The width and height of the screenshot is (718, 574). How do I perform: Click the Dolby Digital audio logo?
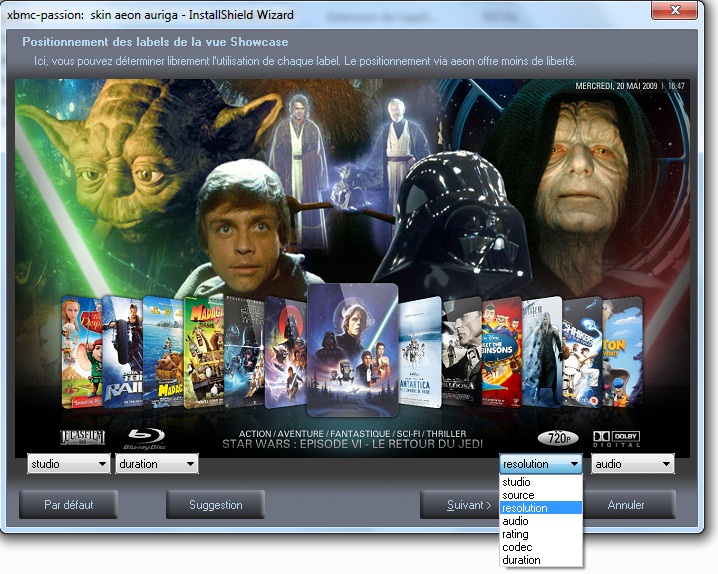(617, 439)
